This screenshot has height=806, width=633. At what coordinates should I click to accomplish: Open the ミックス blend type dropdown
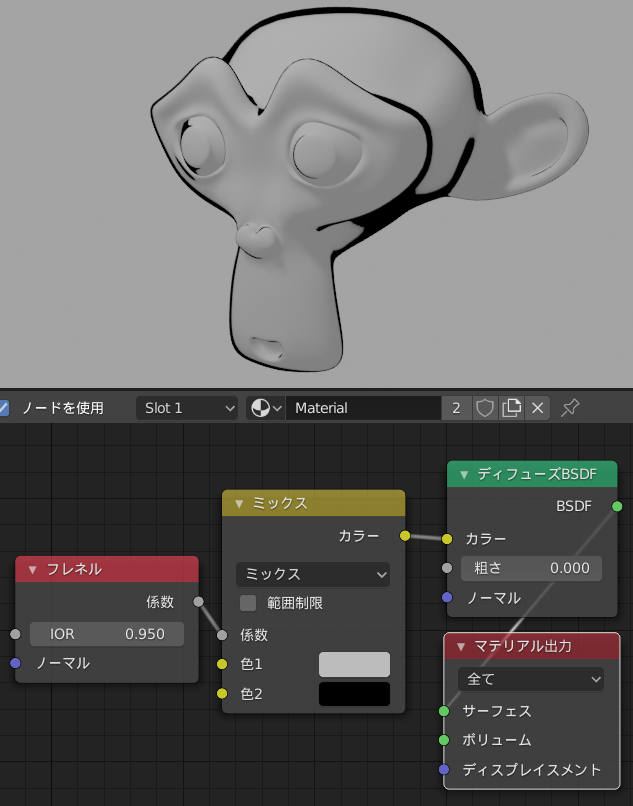(313, 574)
